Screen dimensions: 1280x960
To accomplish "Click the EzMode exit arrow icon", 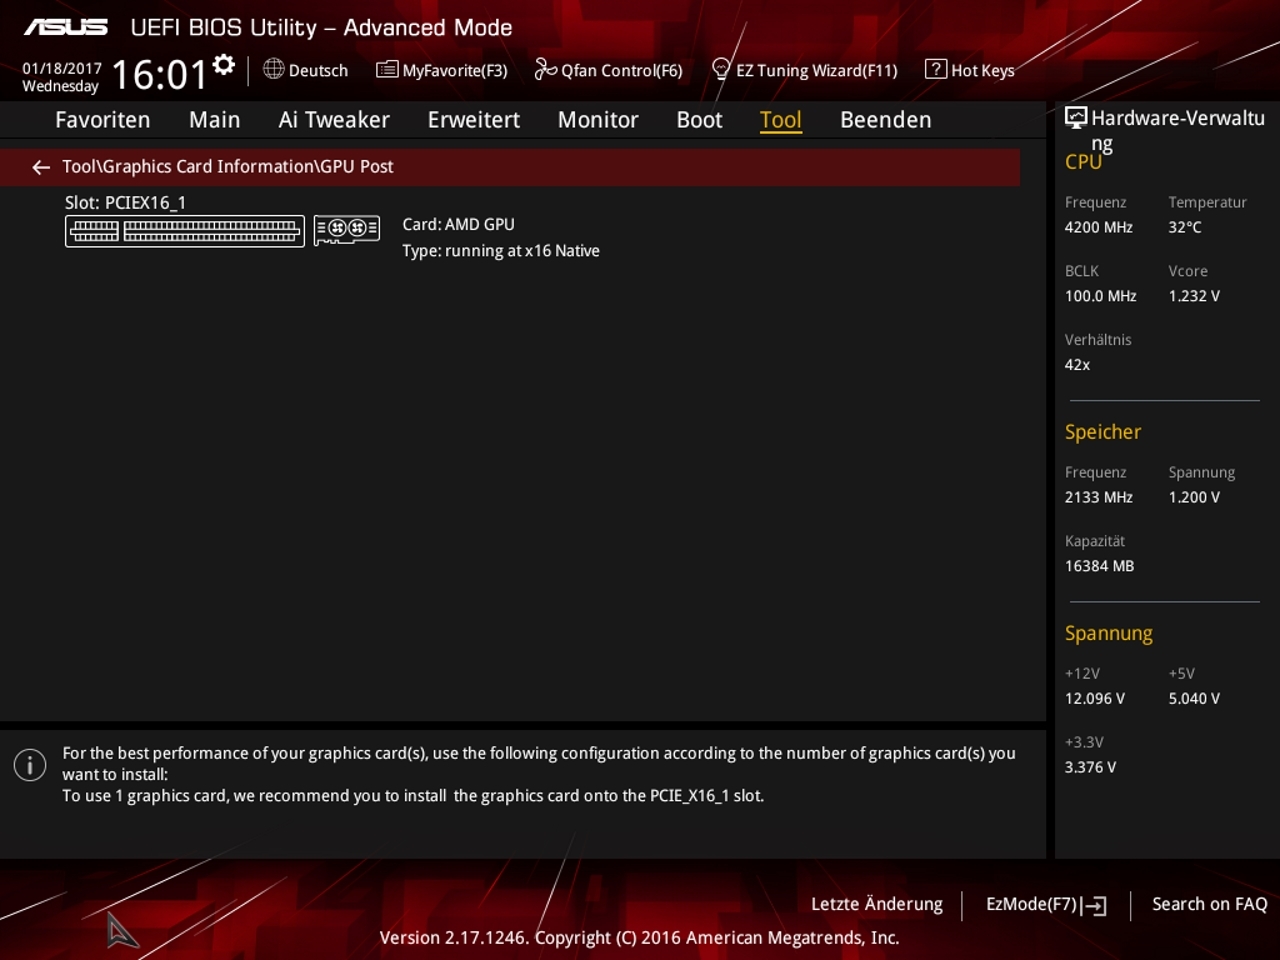I will [1094, 905].
